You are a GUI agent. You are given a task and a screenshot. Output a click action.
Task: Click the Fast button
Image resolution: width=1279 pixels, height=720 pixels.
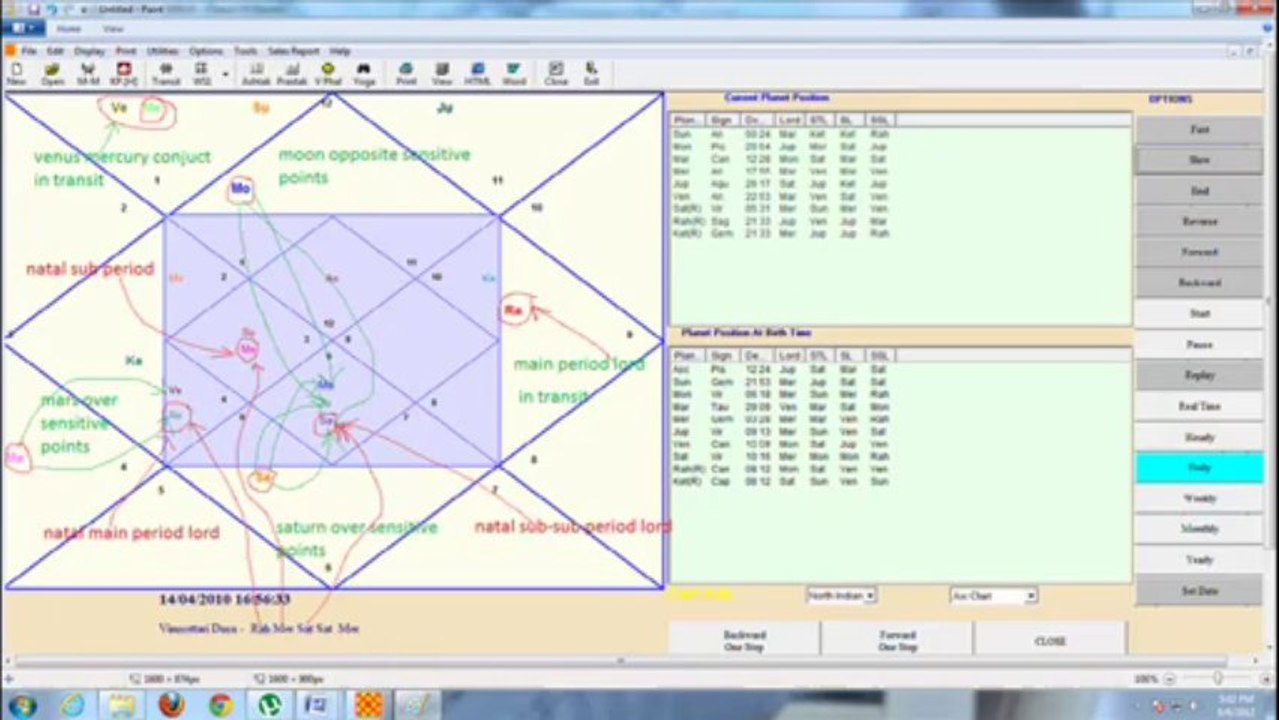point(1199,129)
